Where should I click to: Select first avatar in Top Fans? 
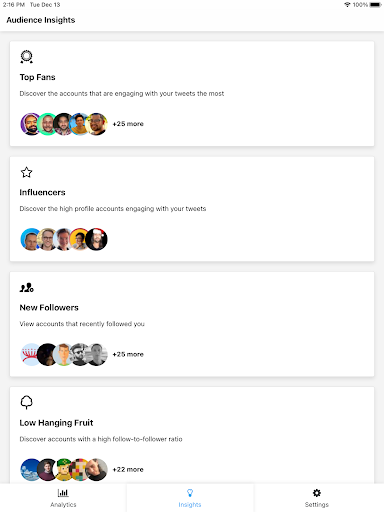tap(31, 124)
